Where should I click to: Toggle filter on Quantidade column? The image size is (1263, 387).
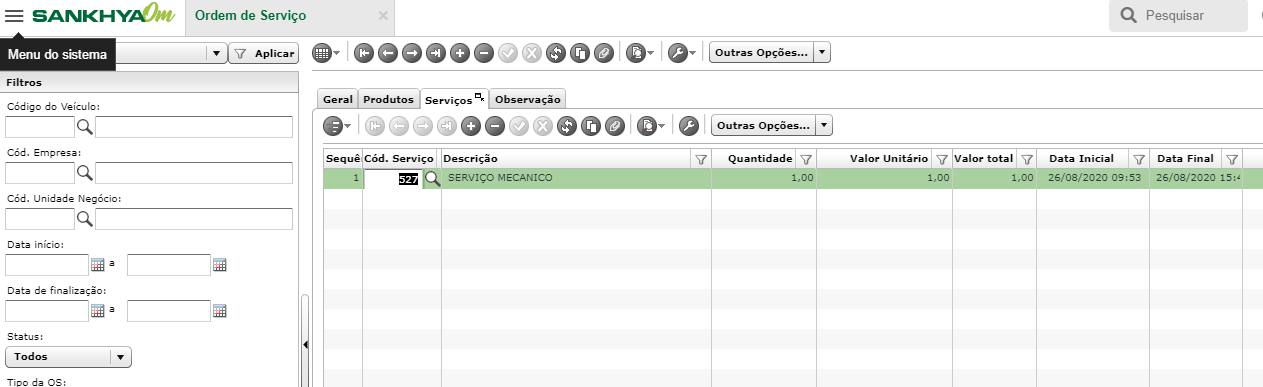(x=806, y=159)
